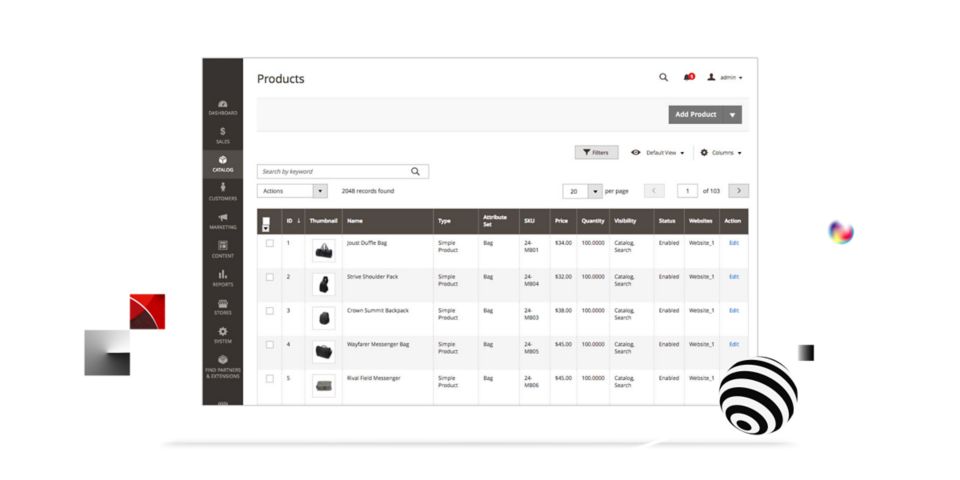Sort the table by ID column
The image size is (960, 480).
point(293,221)
